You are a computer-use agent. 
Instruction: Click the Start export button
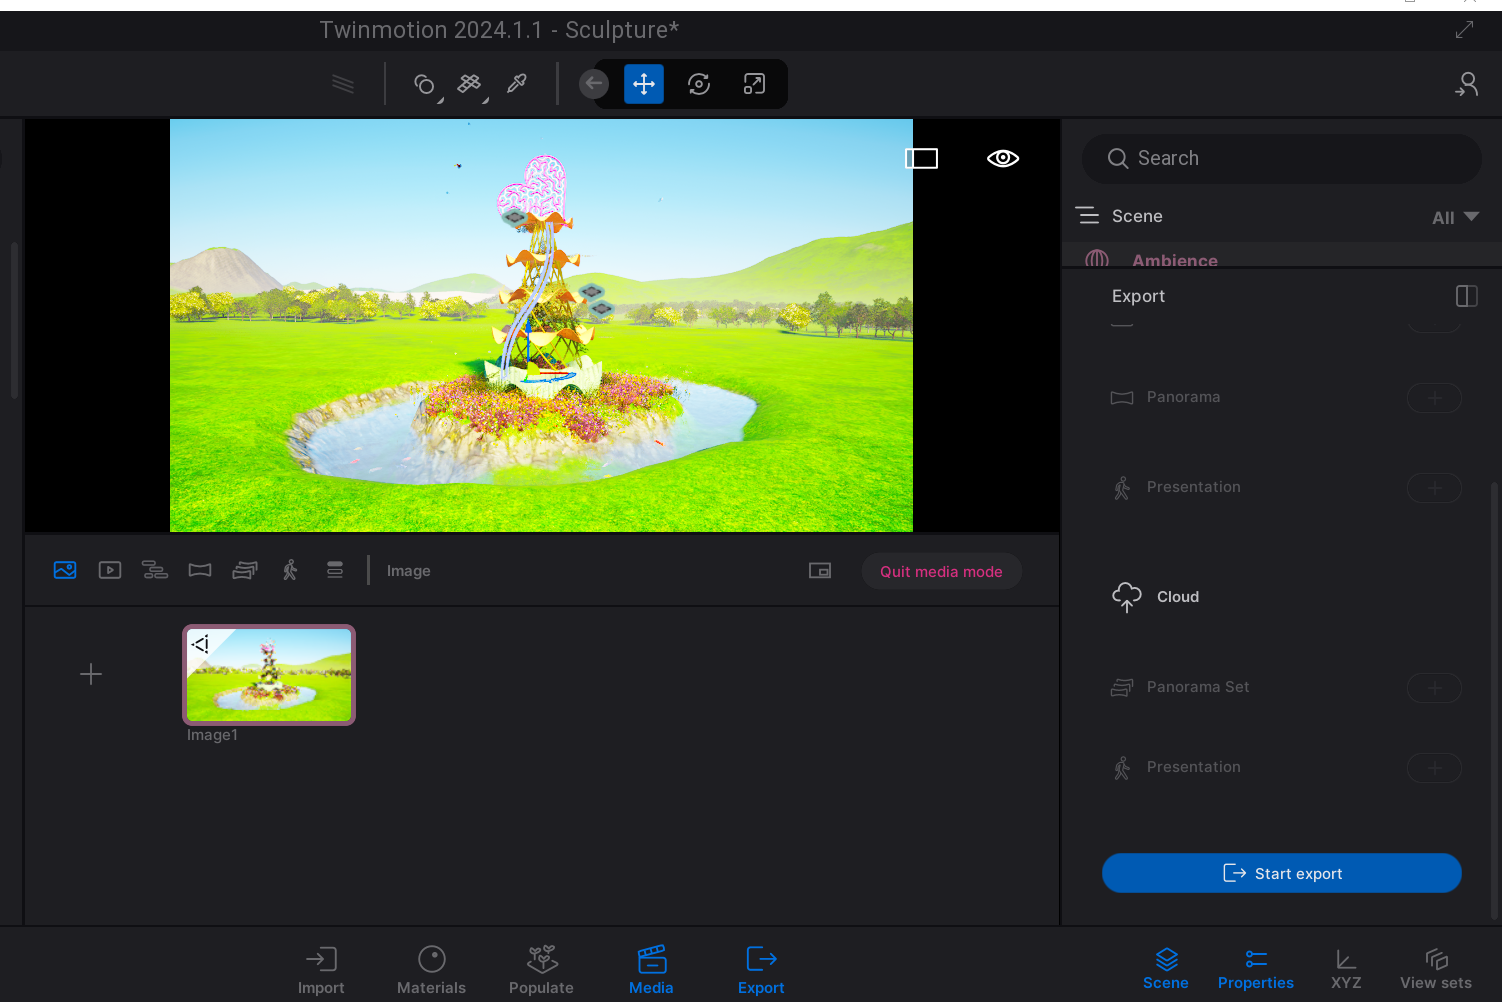pyautogui.click(x=1282, y=873)
